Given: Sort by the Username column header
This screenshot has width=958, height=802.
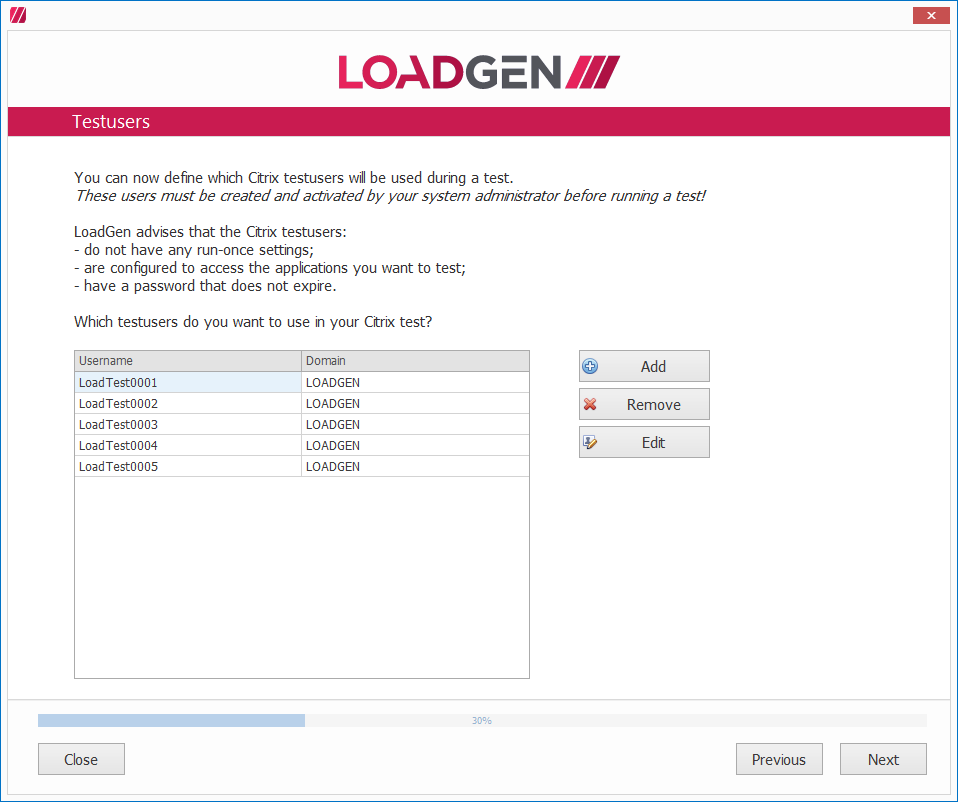Looking at the screenshot, I should coord(188,361).
